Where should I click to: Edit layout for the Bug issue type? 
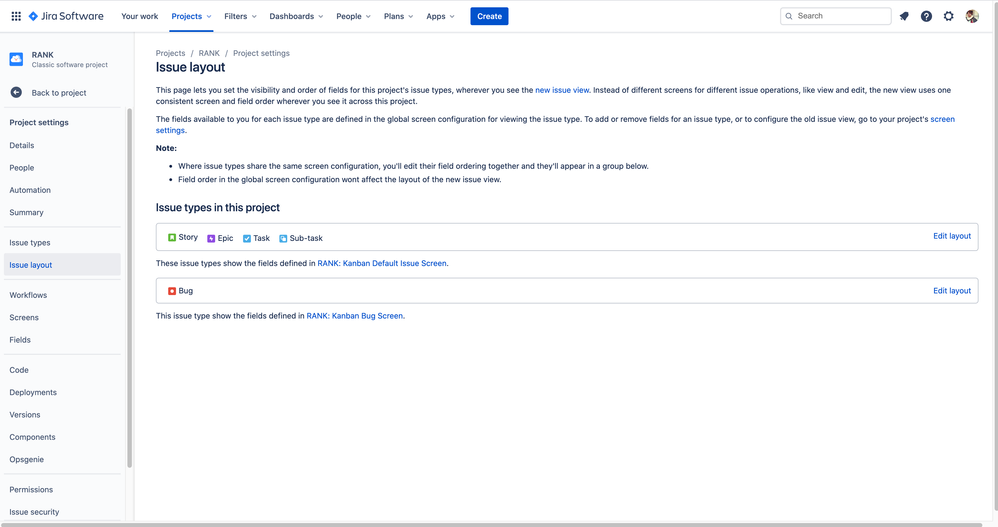(952, 291)
